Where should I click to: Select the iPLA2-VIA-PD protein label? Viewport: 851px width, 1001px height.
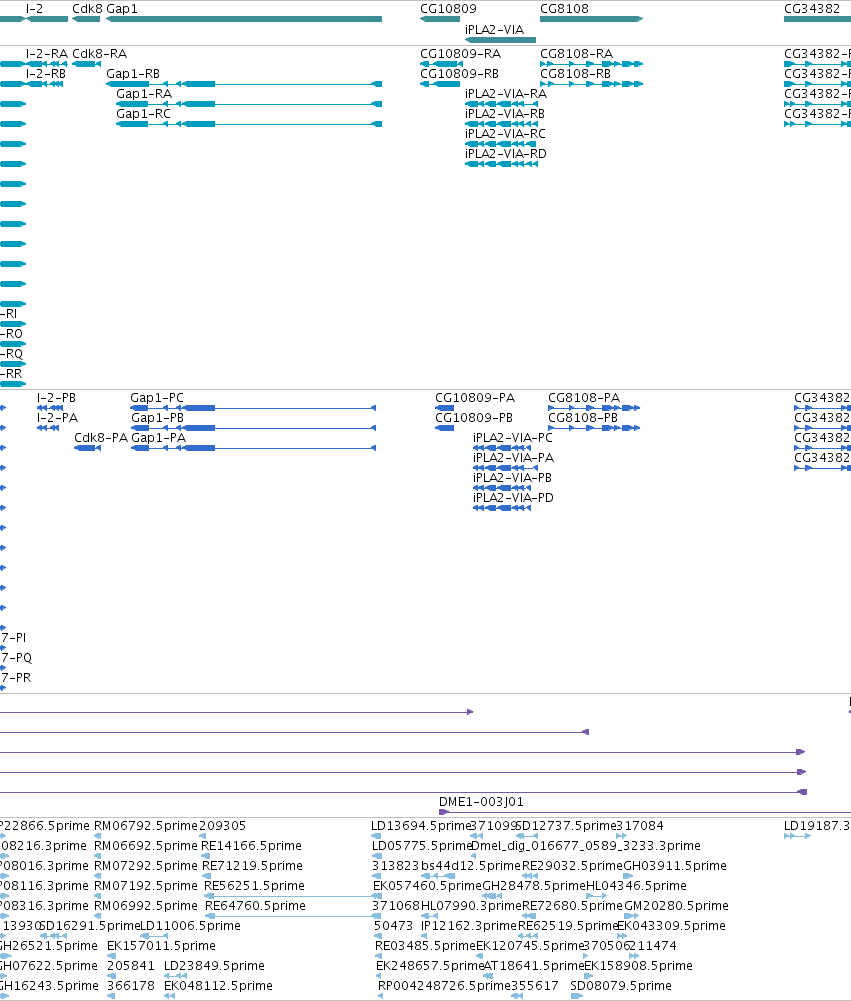point(513,498)
